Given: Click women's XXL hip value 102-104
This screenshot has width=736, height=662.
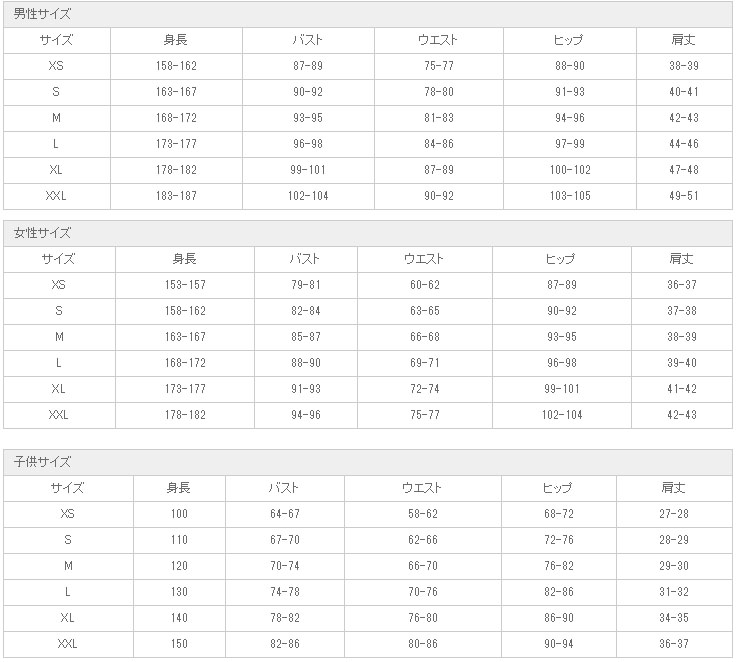Looking at the screenshot, I should coord(561,415).
